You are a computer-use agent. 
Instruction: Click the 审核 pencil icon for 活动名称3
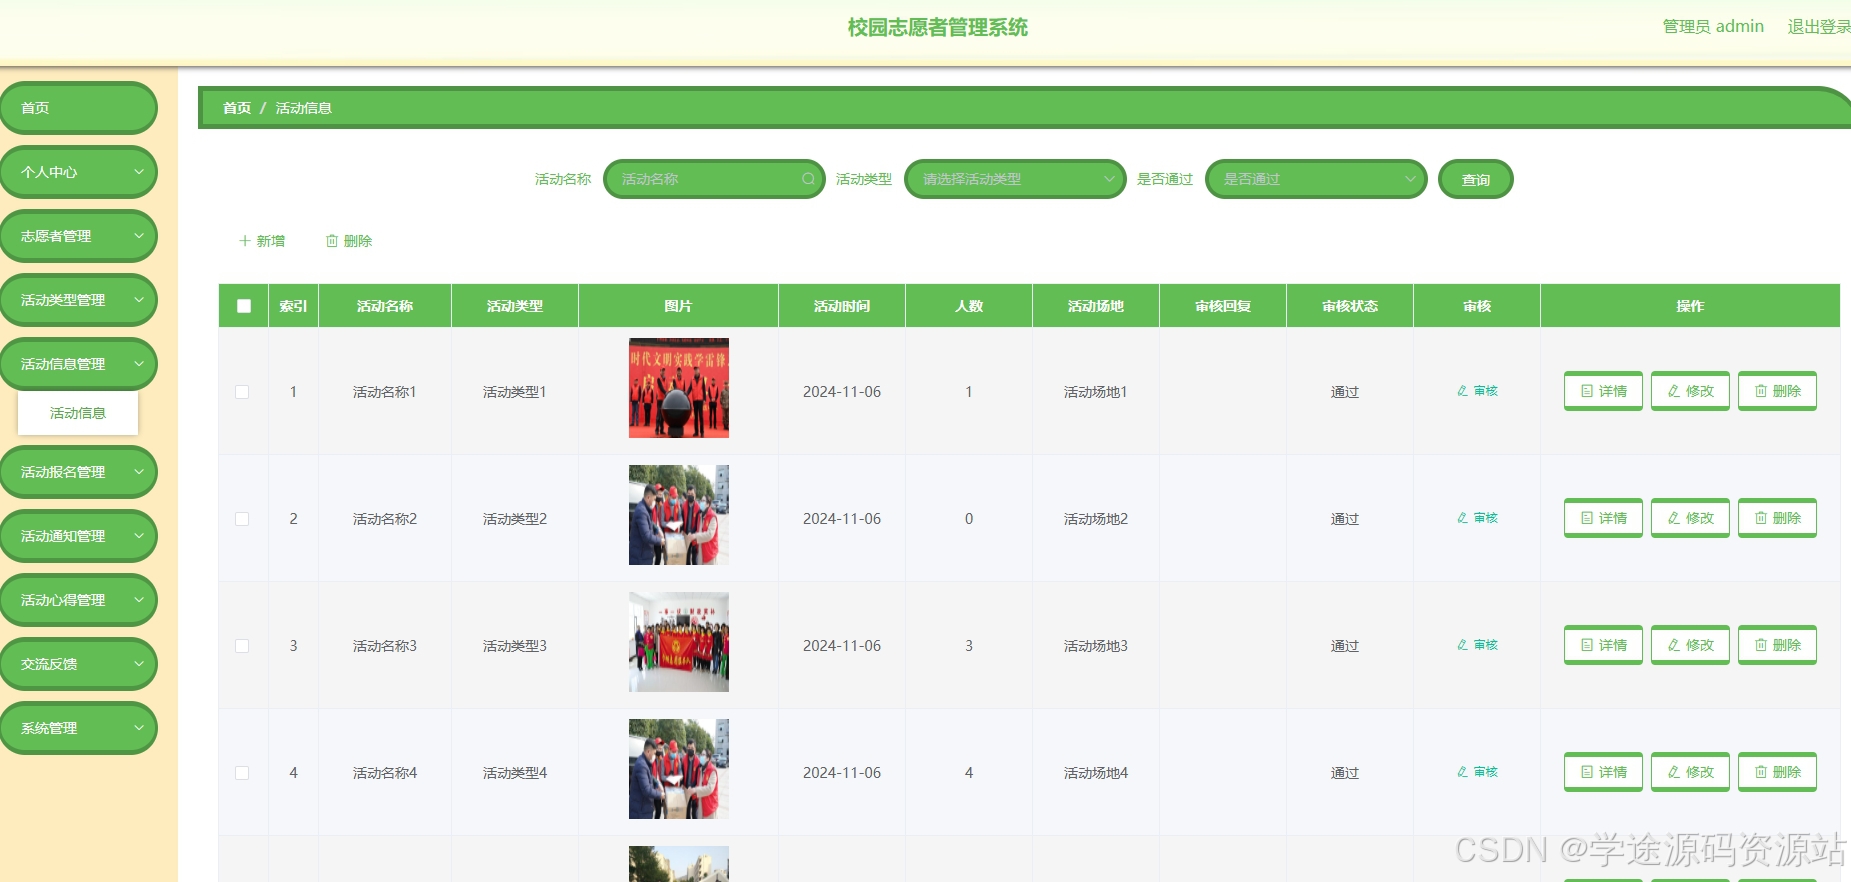1462,645
